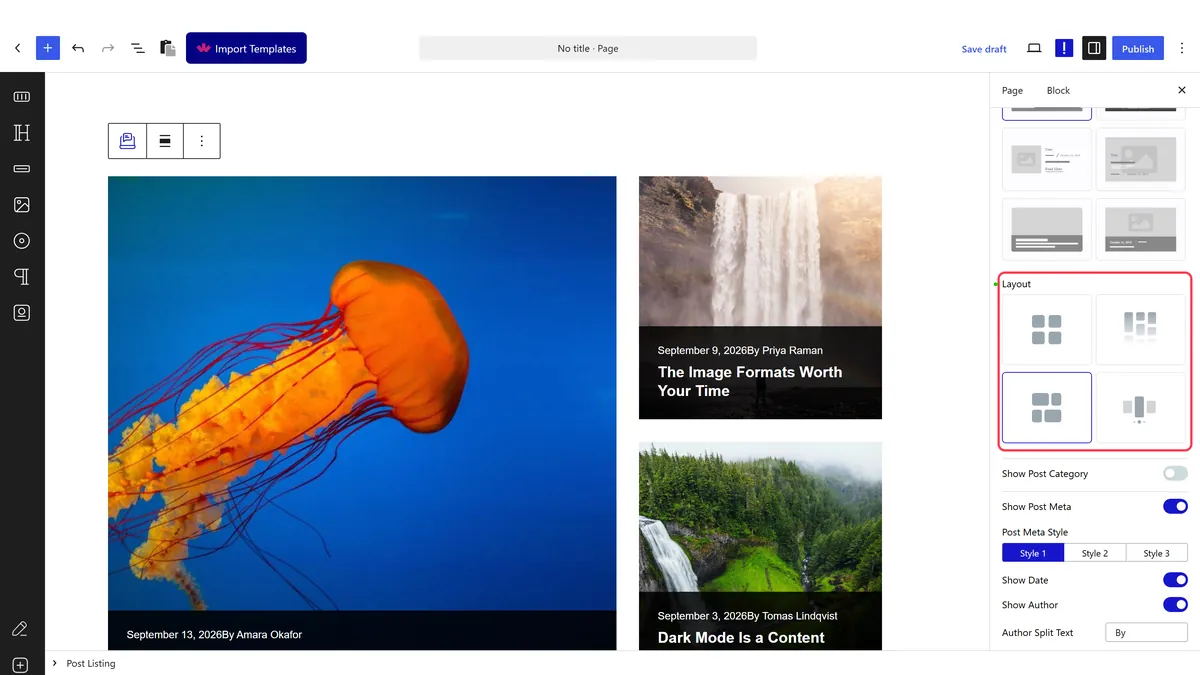This screenshot has height=675, width=1200.
Task: Select the carousel slider layout thumbnail
Action: click(1141, 408)
